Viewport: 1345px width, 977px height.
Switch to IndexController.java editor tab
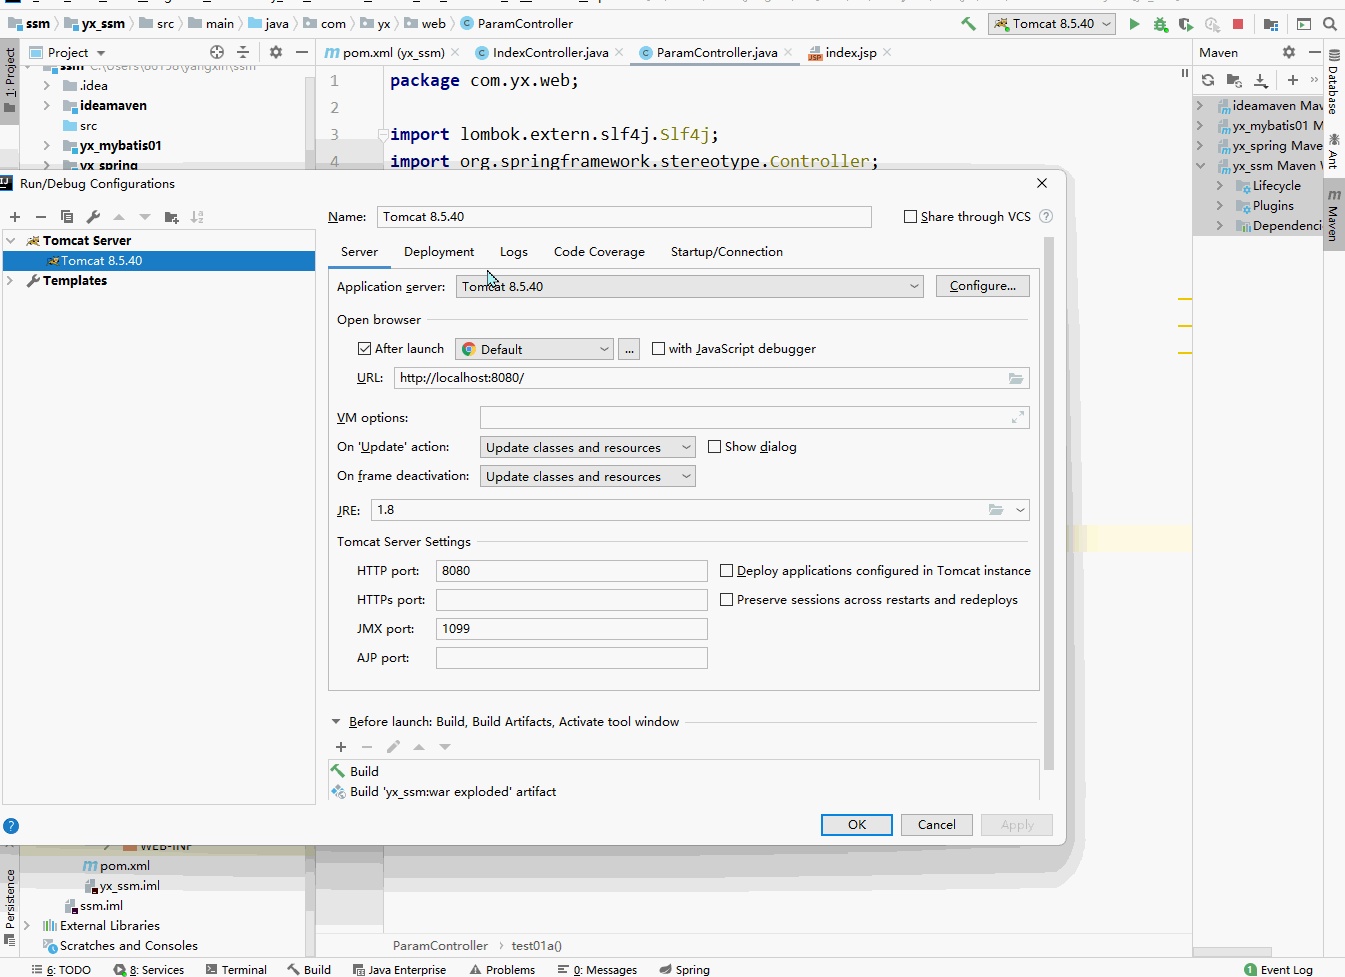coord(549,52)
